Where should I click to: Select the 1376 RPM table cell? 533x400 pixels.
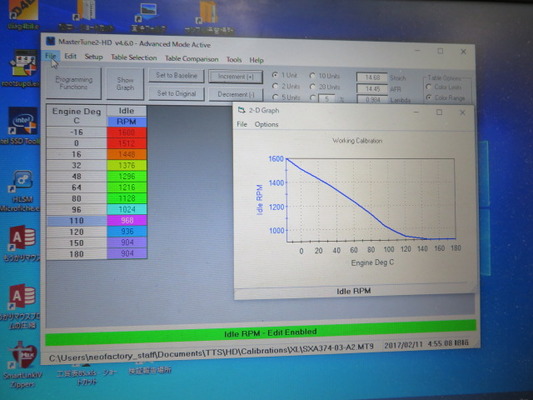point(126,166)
